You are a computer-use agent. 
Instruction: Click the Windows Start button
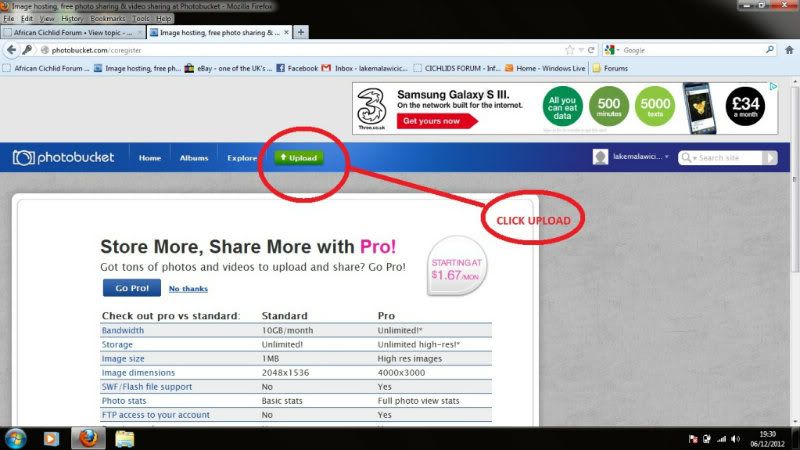coord(15,439)
